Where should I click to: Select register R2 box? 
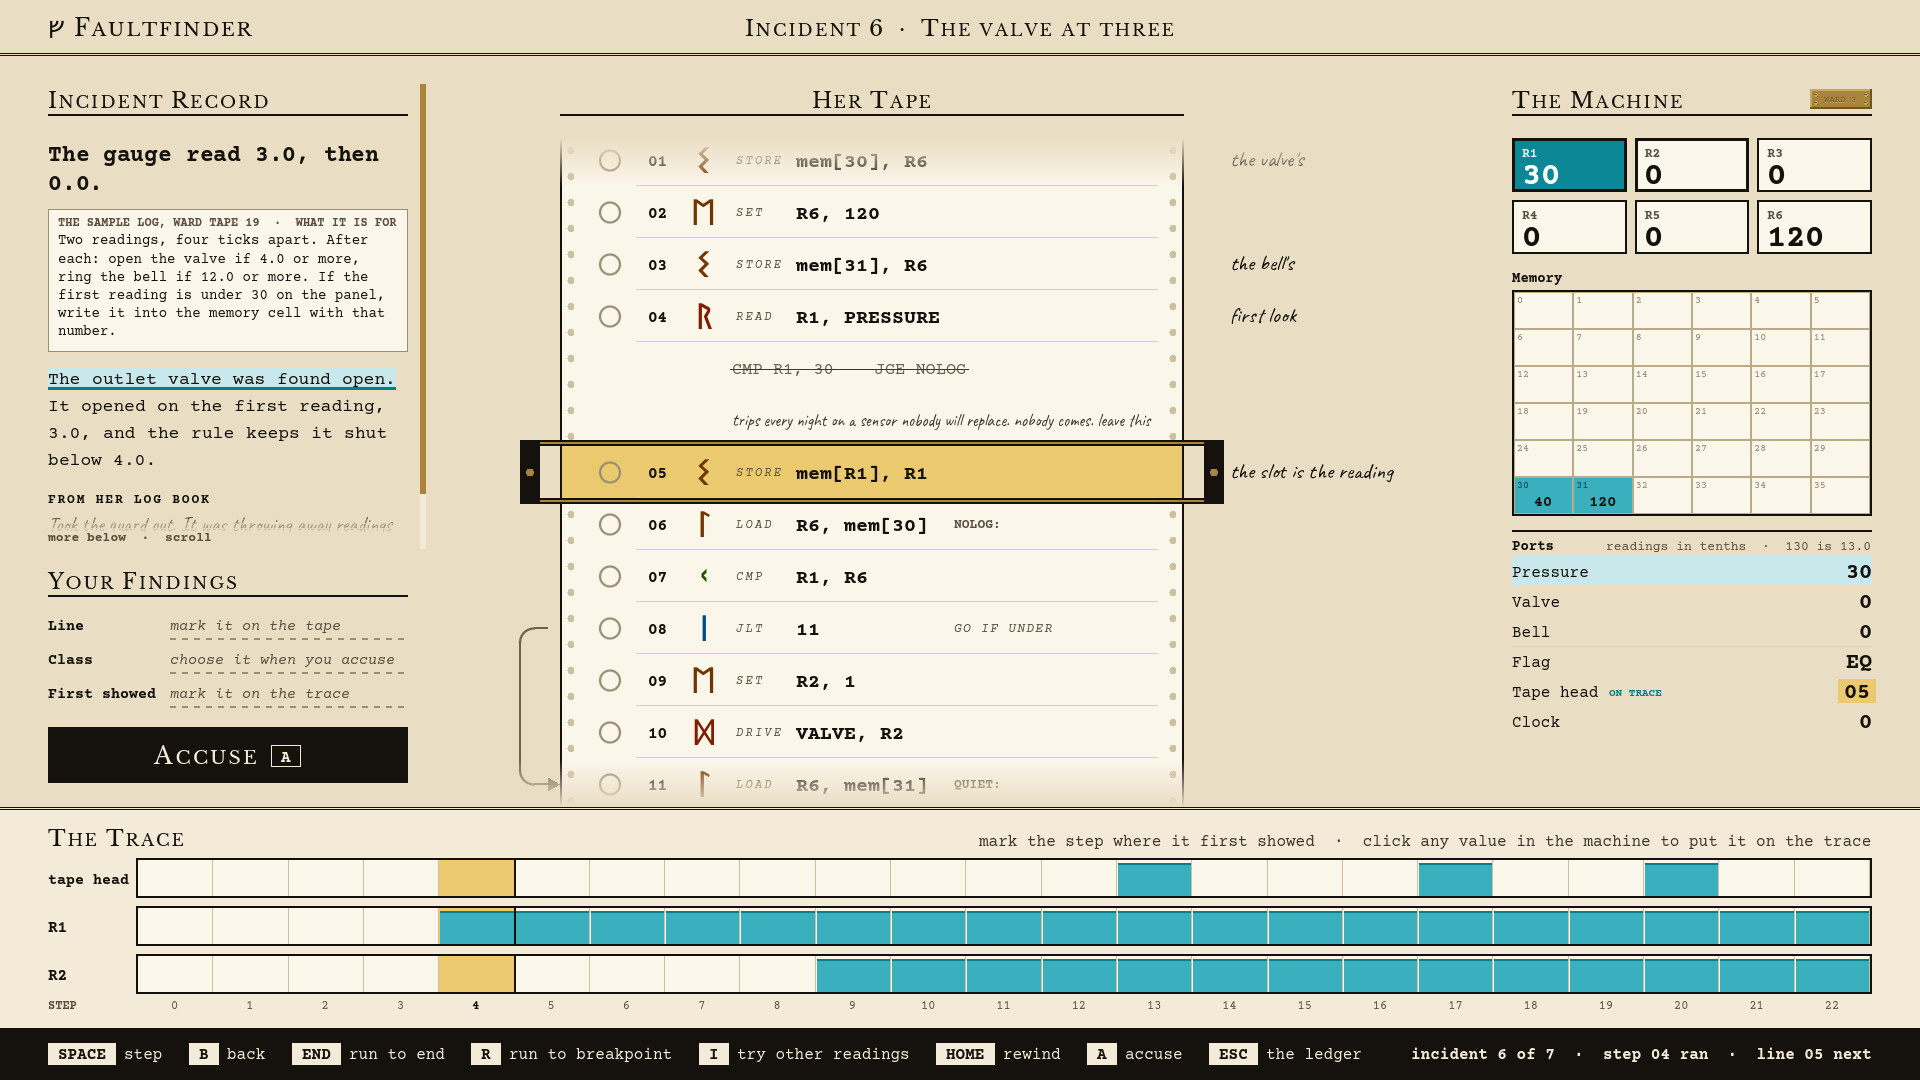pyautogui.click(x=1692, y=165)
